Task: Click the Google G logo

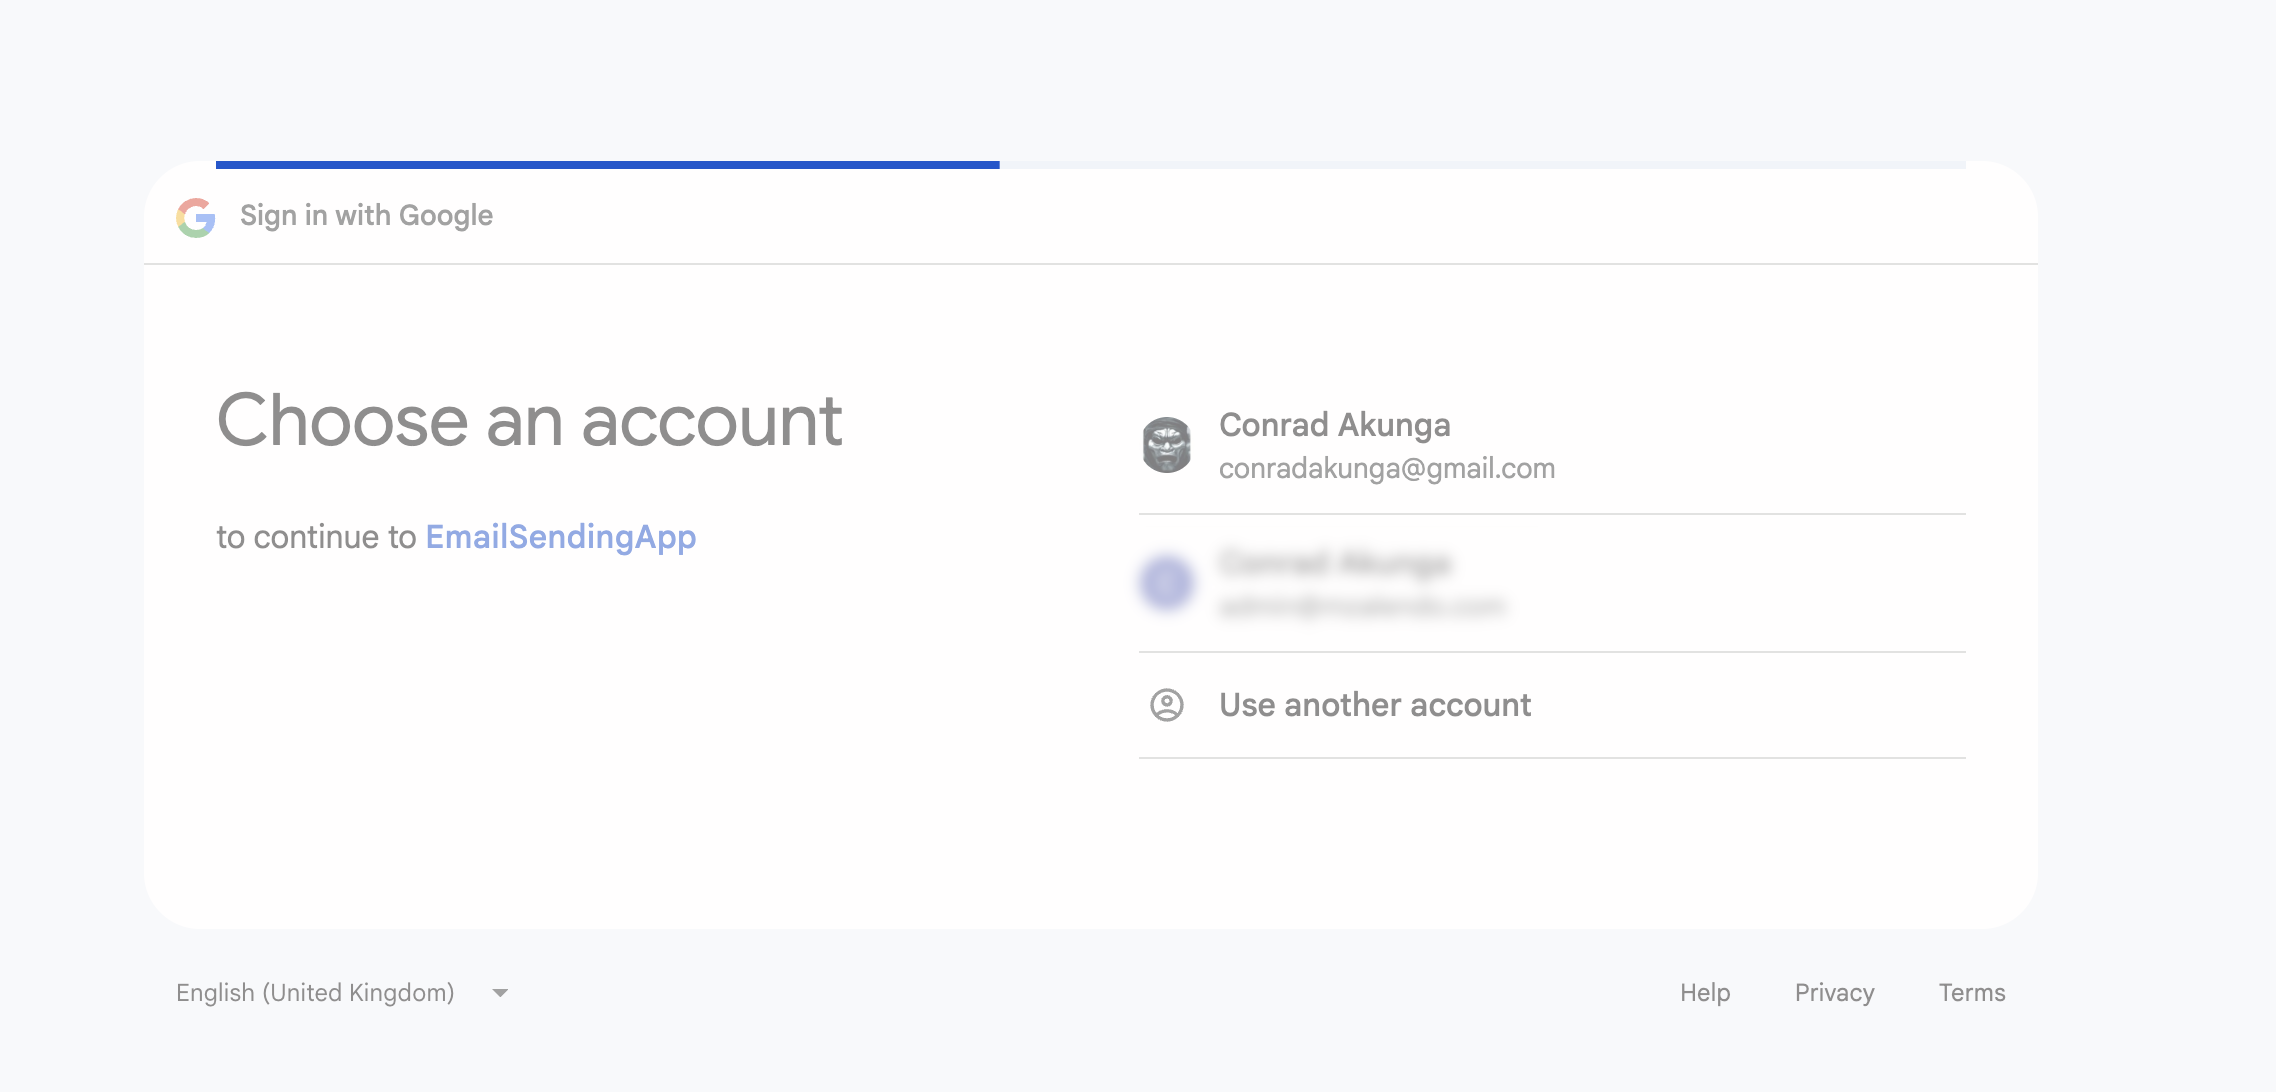Action: click(196, 217)
